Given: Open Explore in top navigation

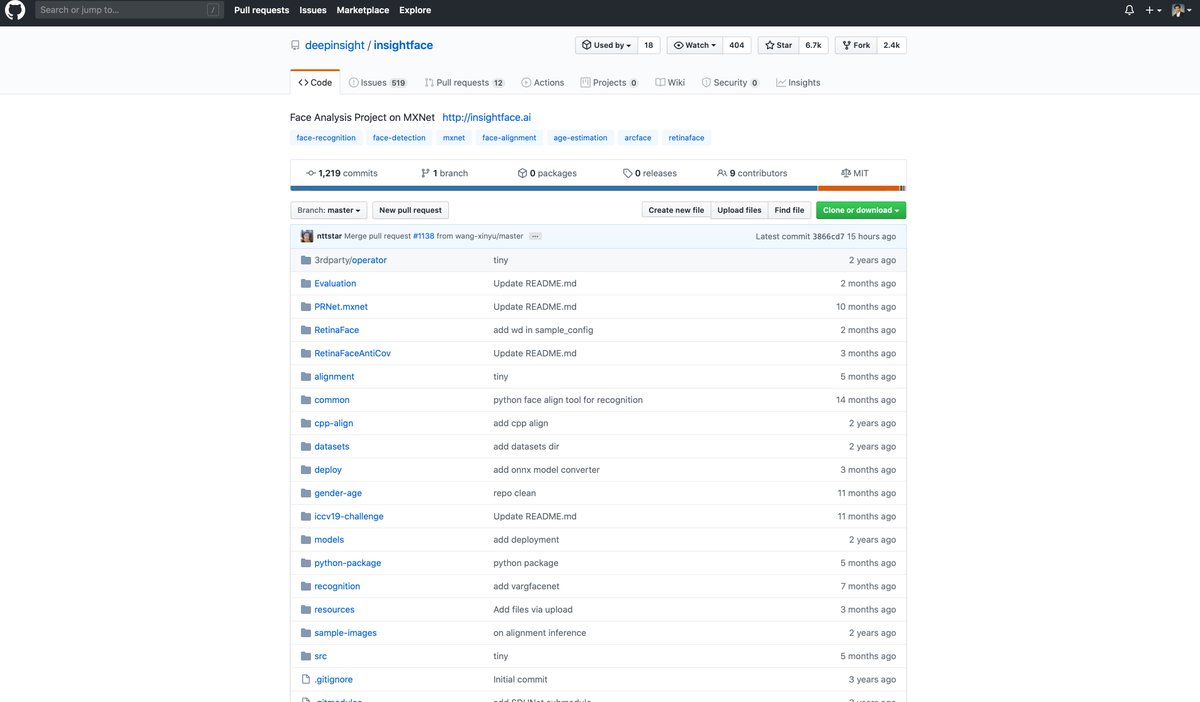Looking at the screenshot, I should [415, 10].
